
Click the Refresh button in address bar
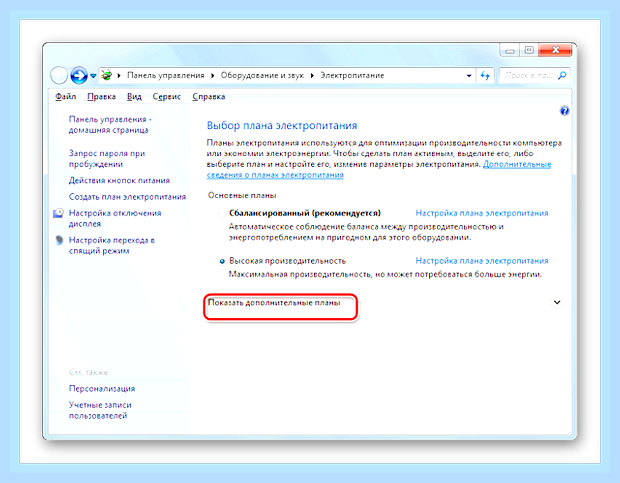click(485, 75)
